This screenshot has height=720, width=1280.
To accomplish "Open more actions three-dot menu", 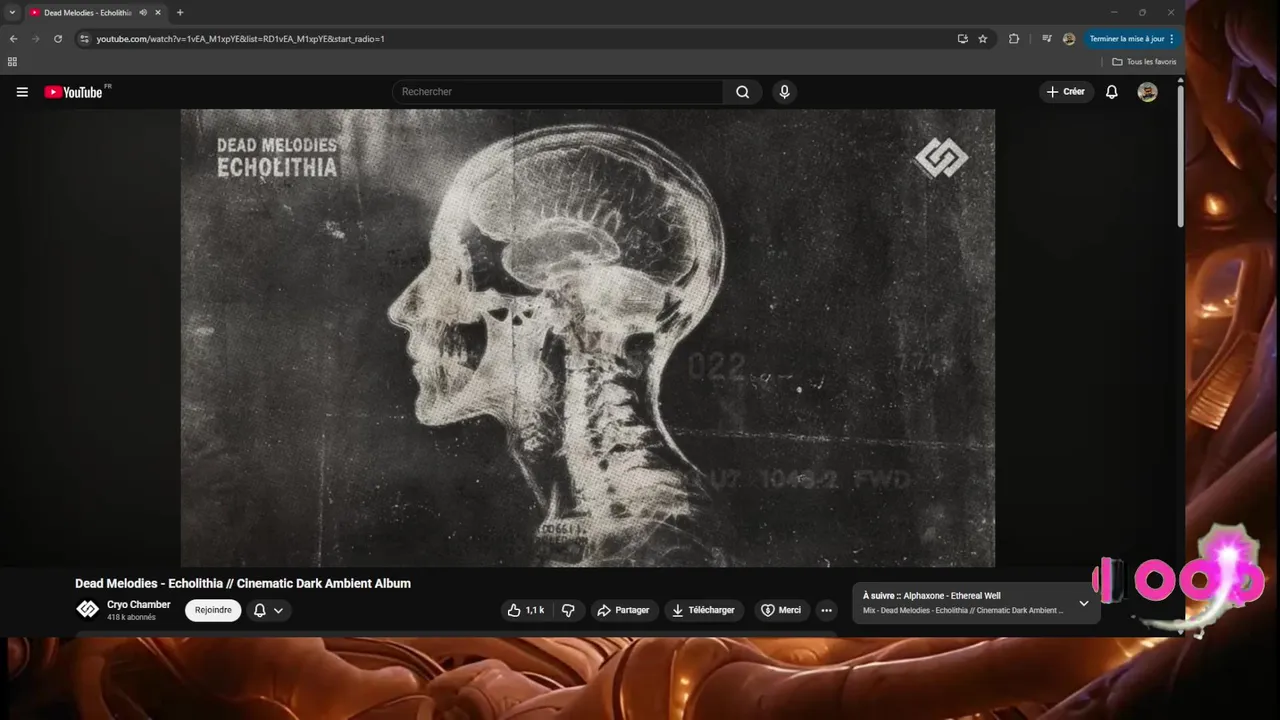I will pos(826,610).
